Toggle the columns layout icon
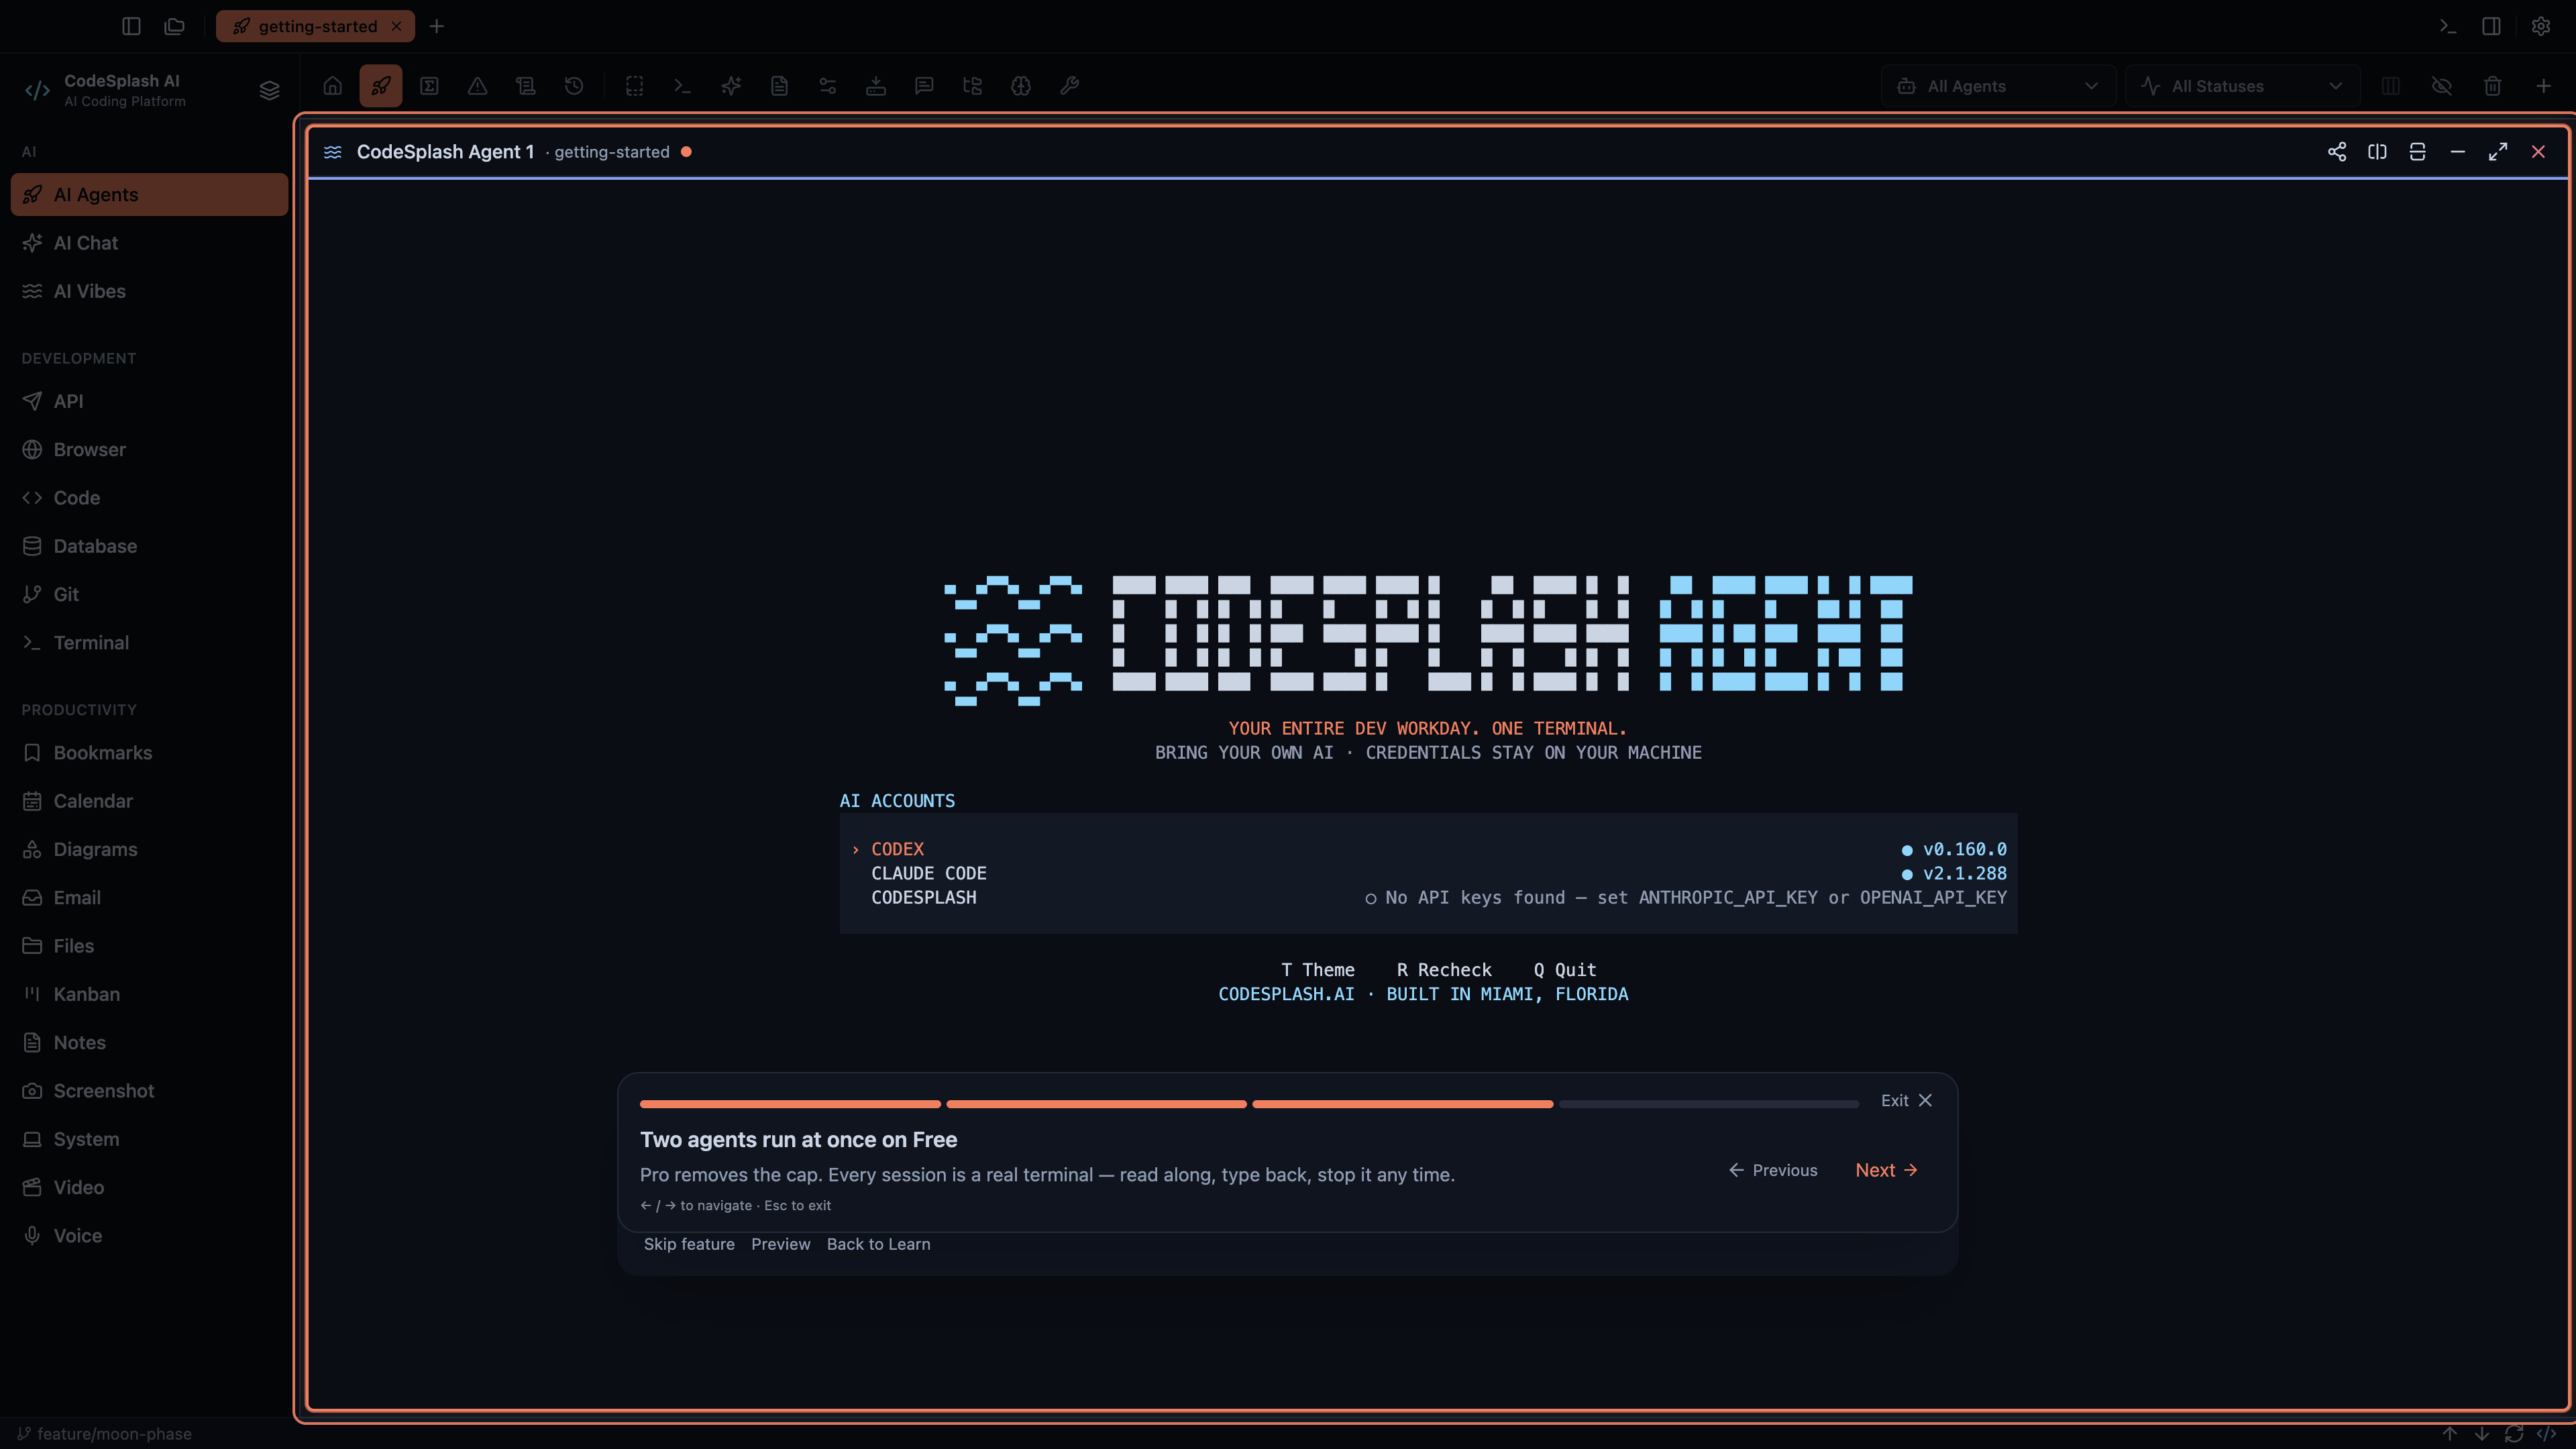The image size is (2576, 1449). (2391, 86)
